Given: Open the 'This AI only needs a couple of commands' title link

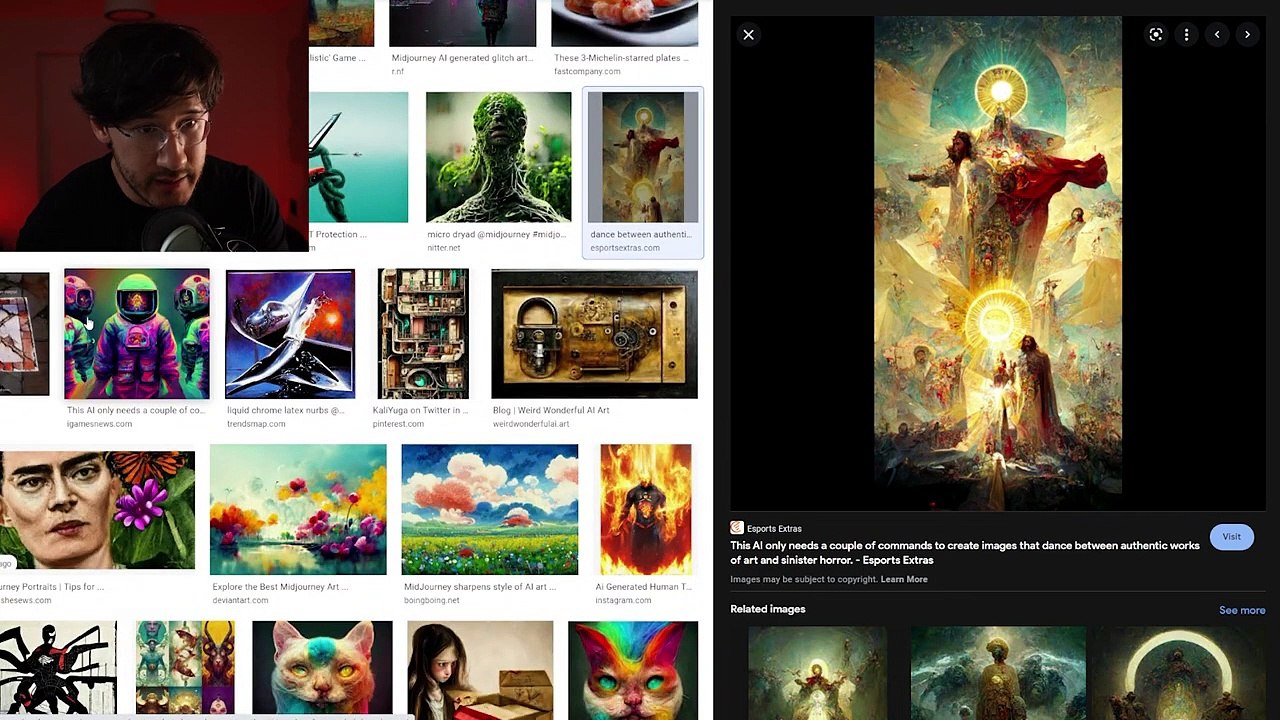Looking at the screenshot, I should click(964, 553).
